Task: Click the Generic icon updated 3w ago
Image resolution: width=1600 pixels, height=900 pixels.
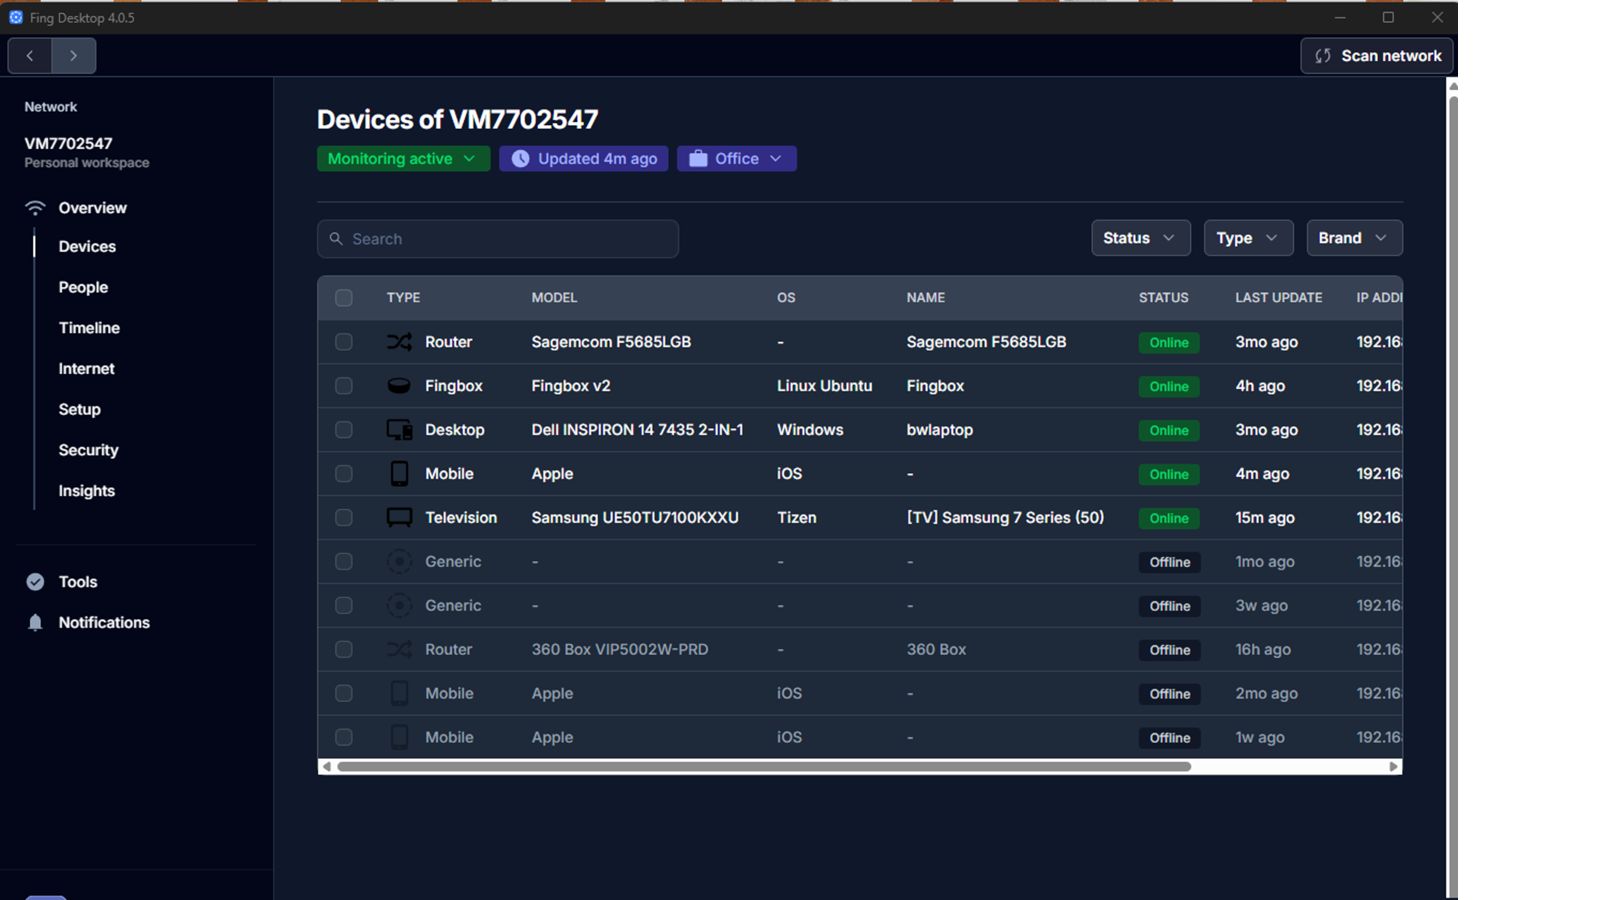Action: [x=399, y=606]
